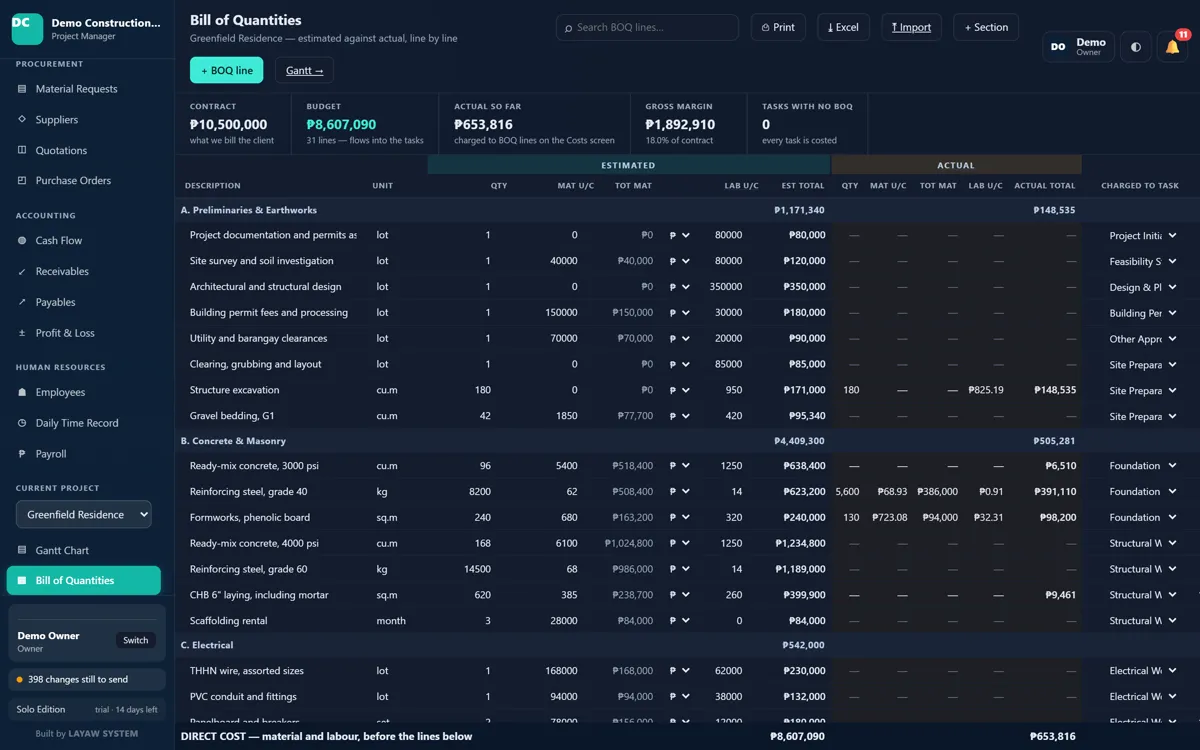Expand Charged to Task dropdown for THHN wire
Screen dimensions: 1200x750
click(x=1143, y=671)
